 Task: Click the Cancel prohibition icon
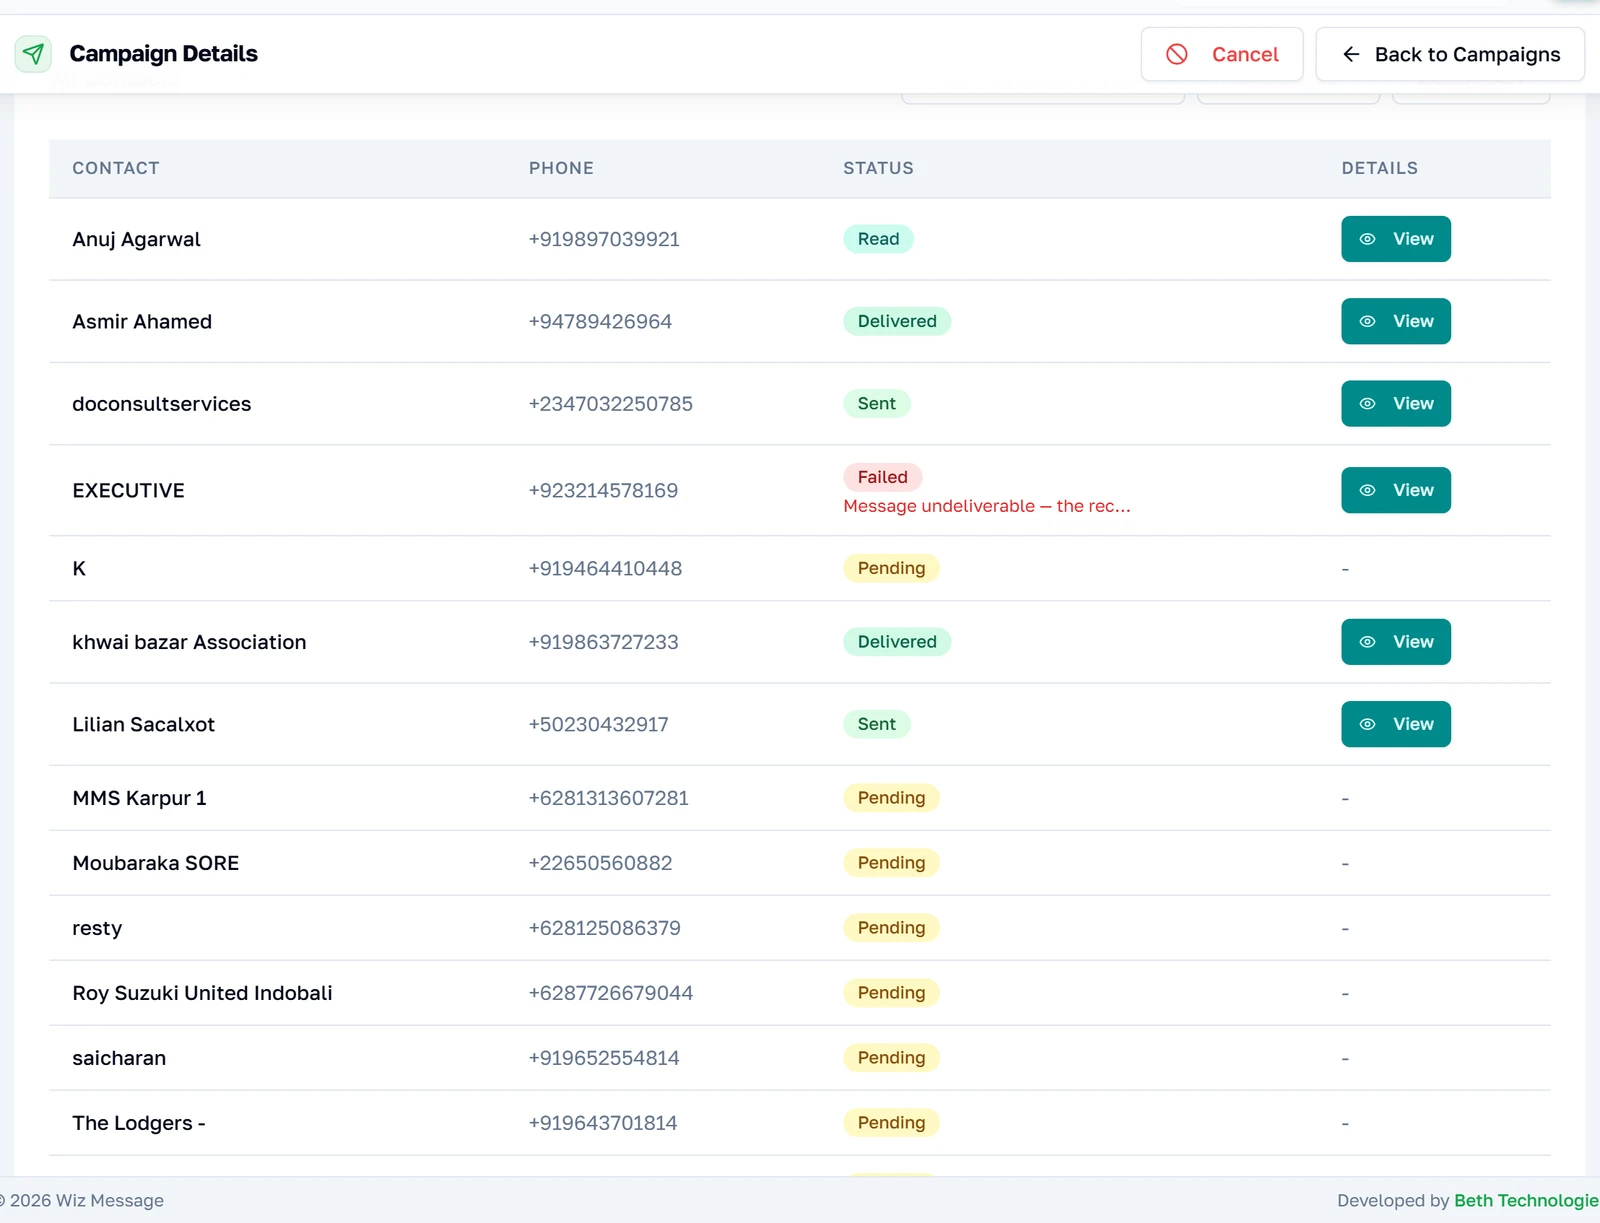point(1177,54)
